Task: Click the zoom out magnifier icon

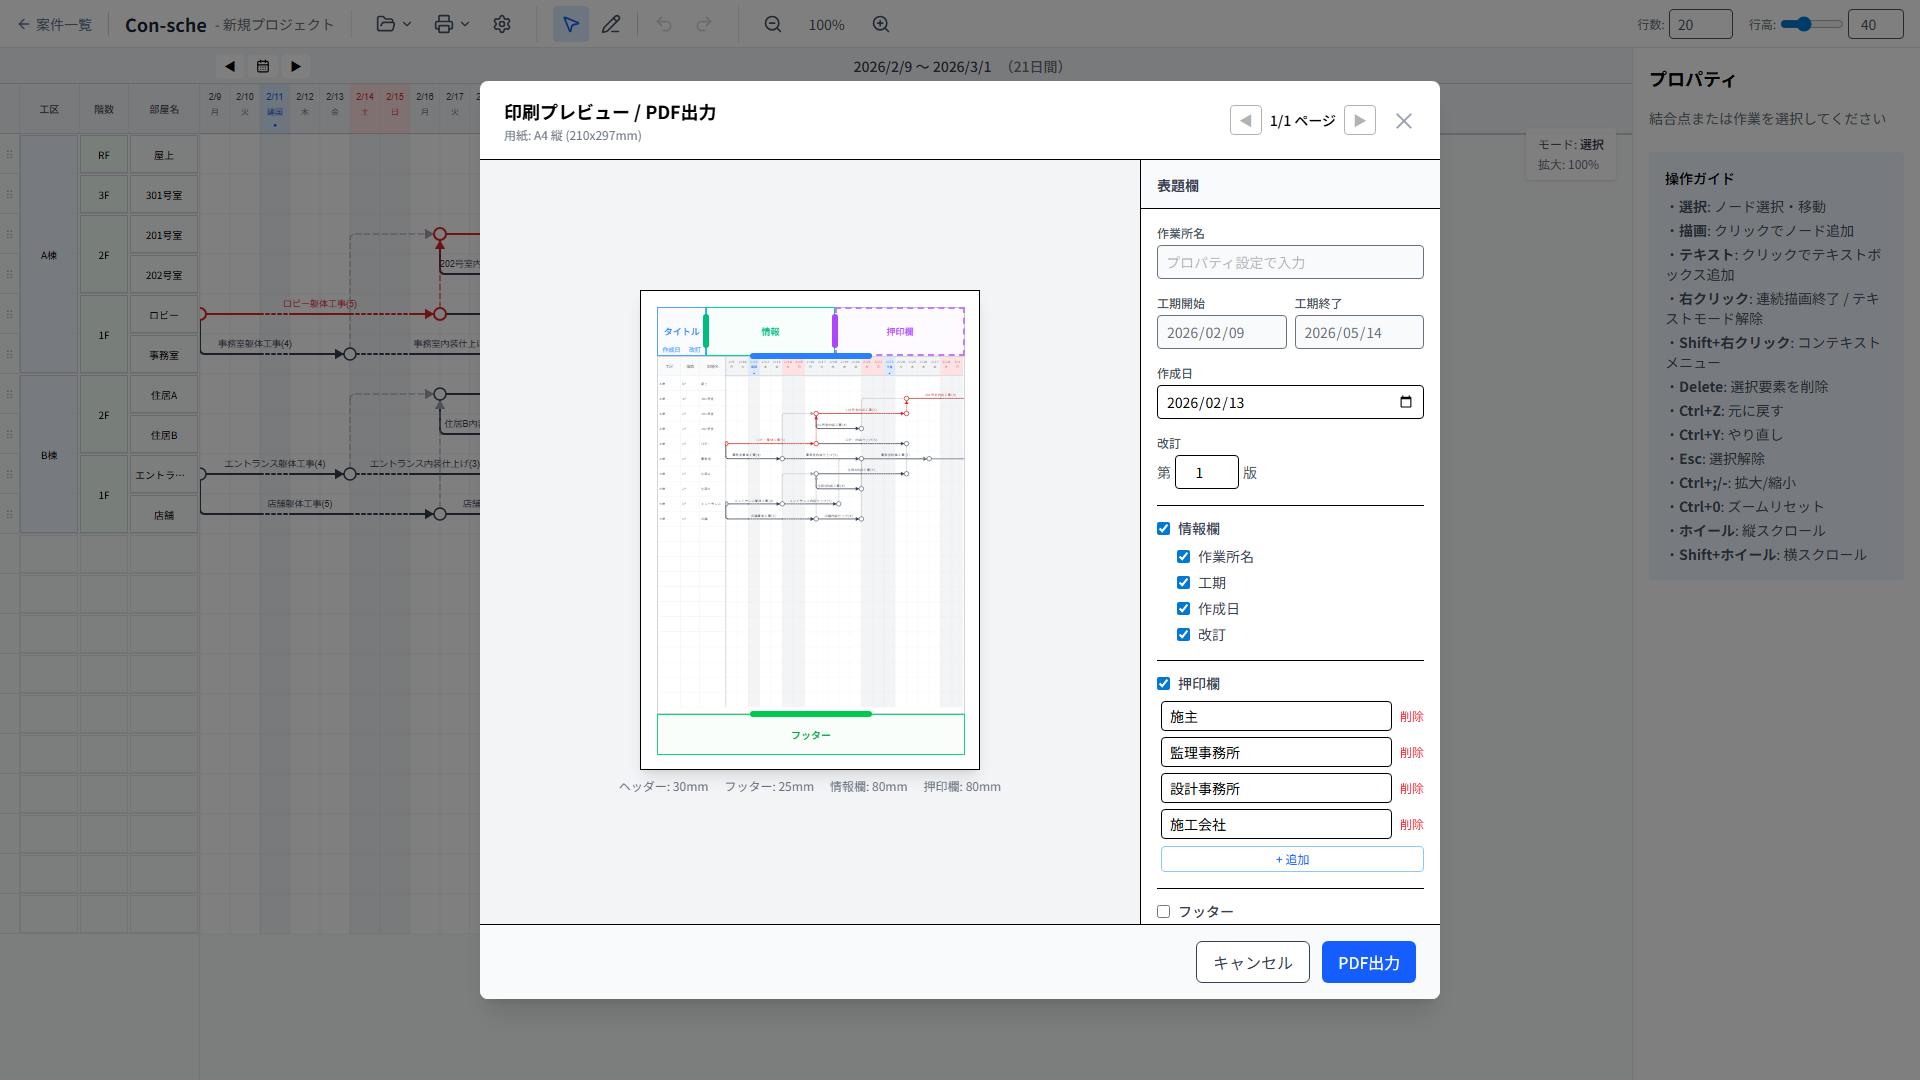Action: 773,24
